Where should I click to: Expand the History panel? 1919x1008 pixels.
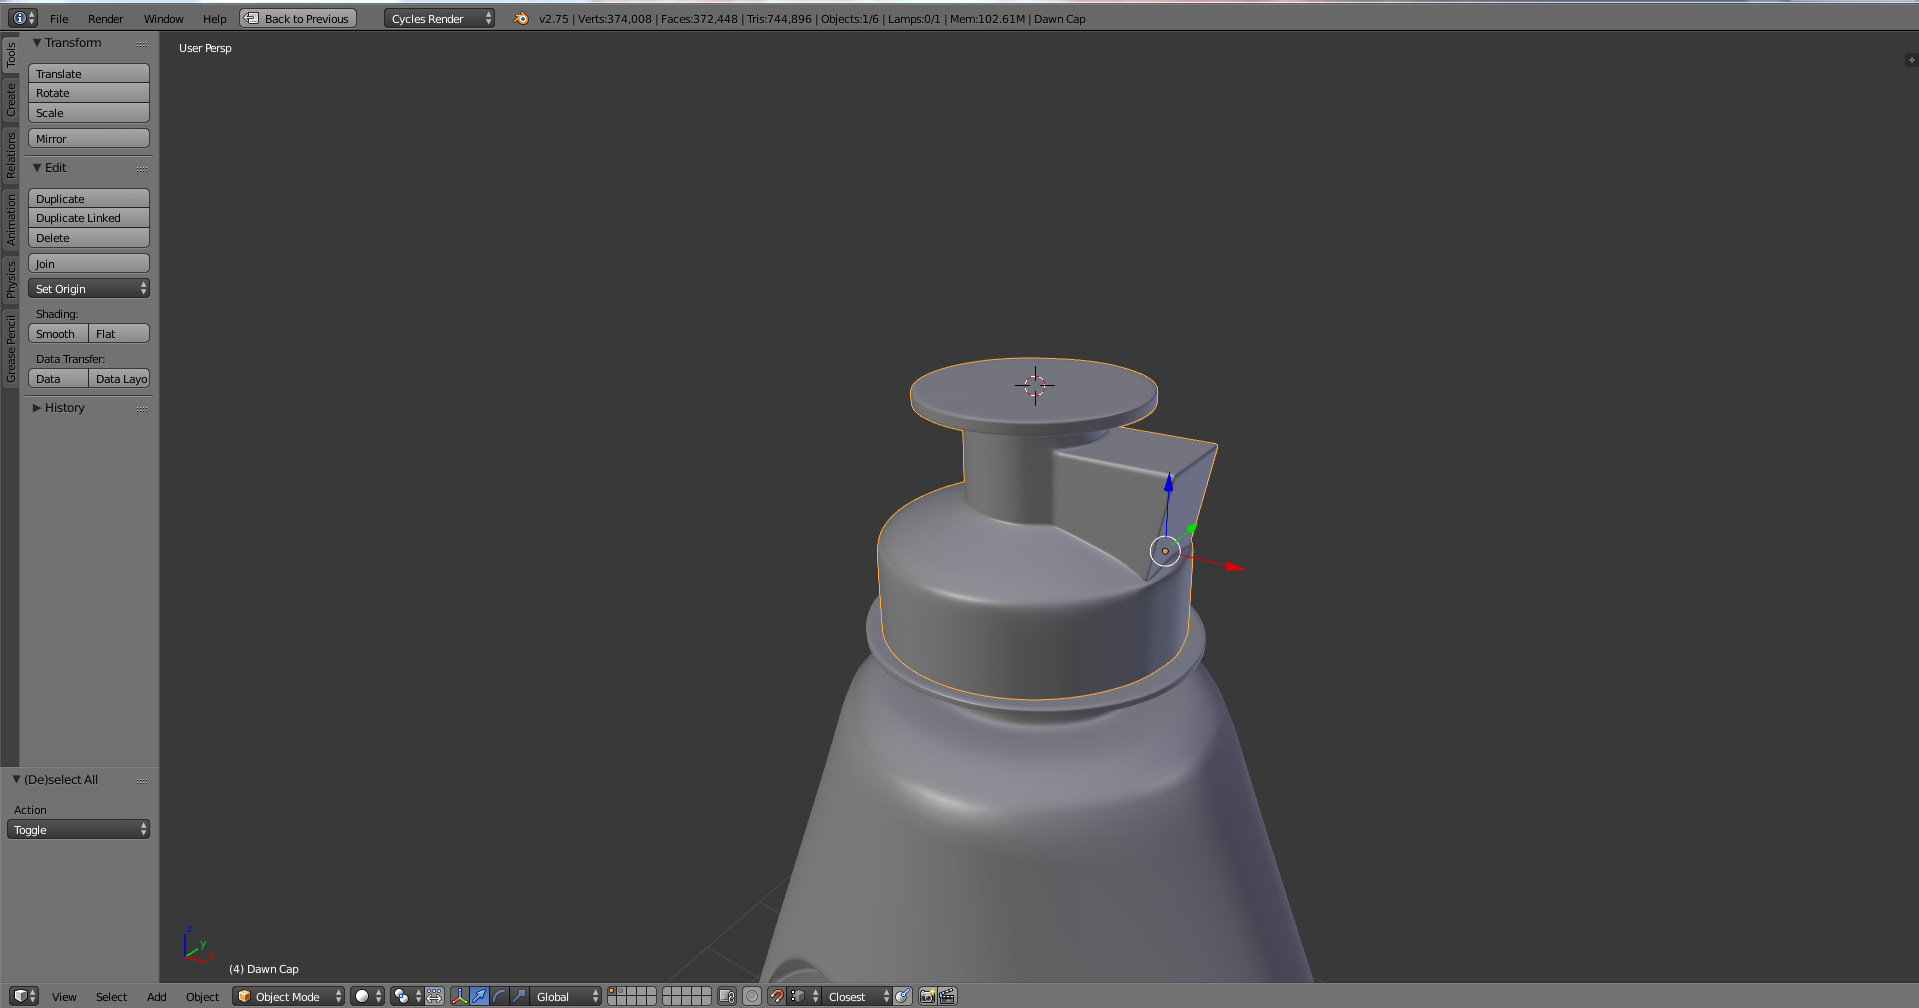point(37,408)
